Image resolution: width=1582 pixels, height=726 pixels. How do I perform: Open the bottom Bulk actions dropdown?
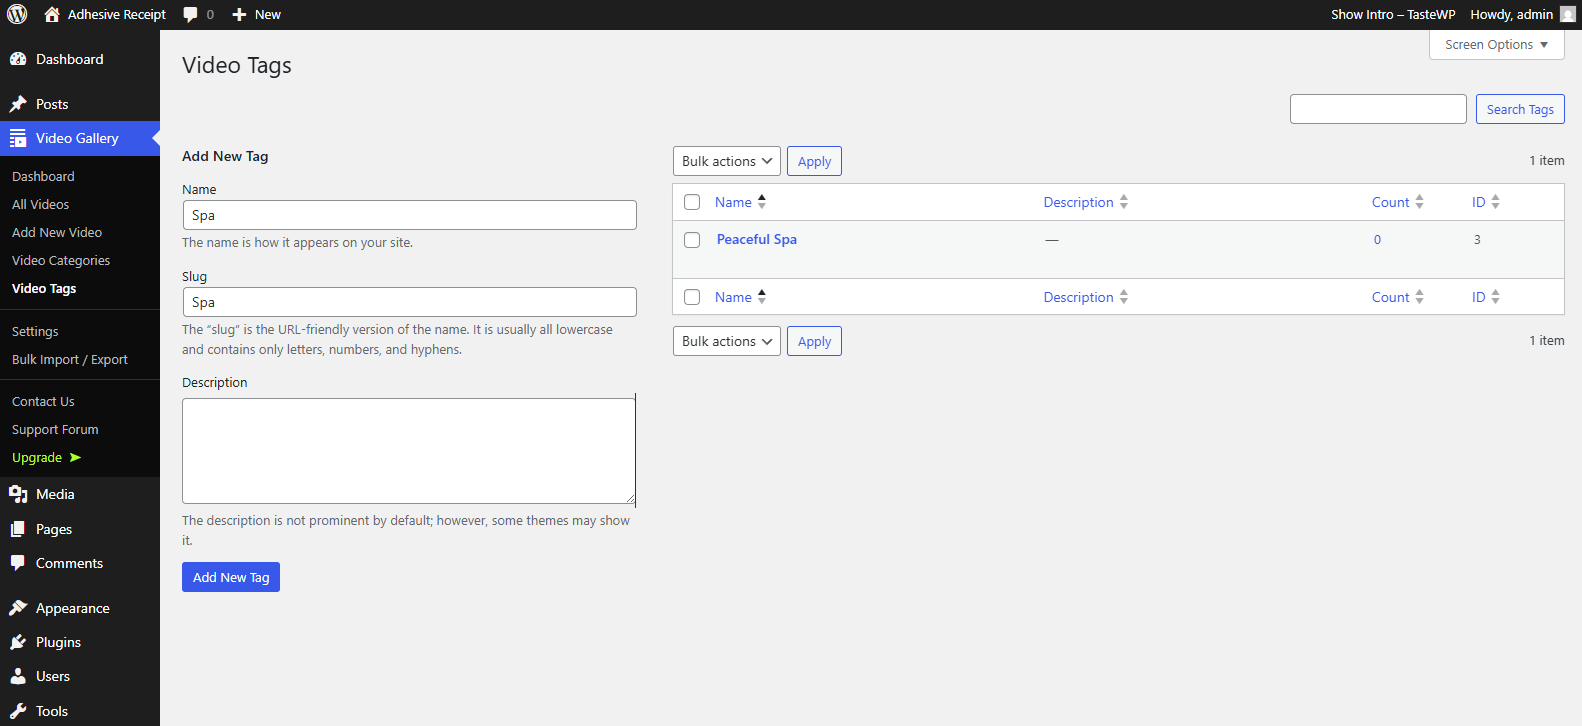tap(726, 341)
